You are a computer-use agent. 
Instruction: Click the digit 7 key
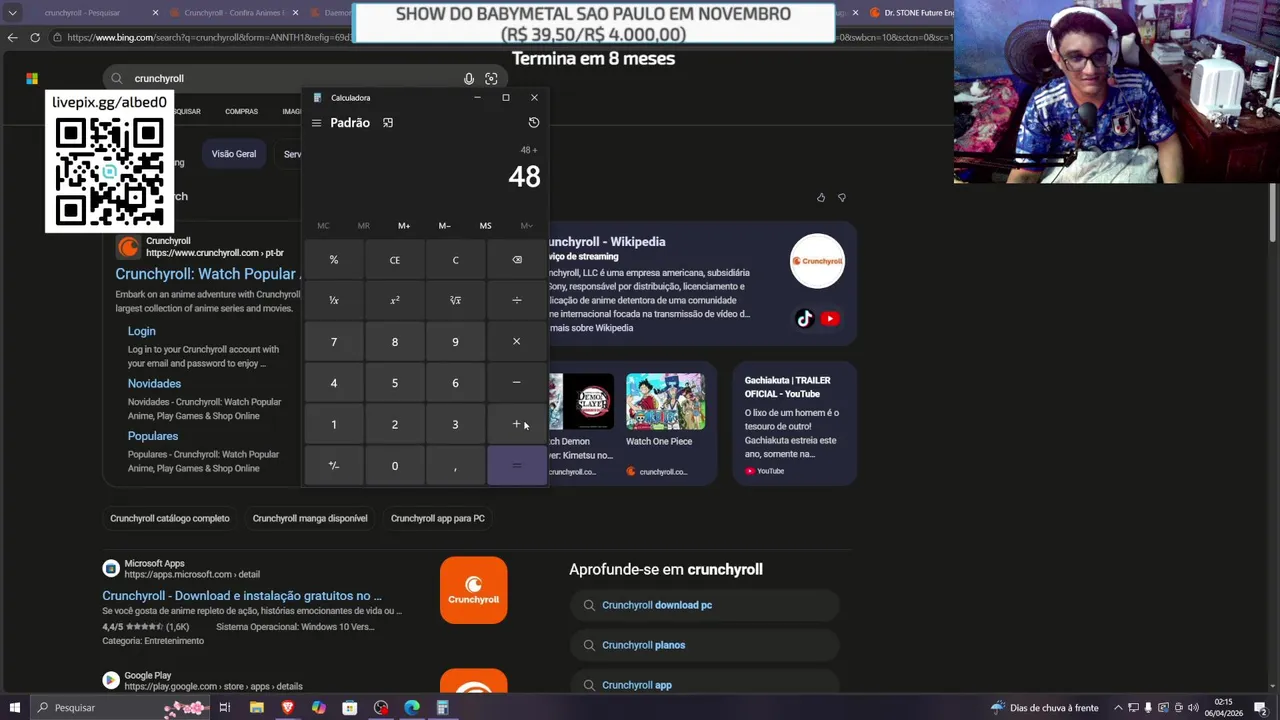pyautogui.click(x=334, y=342)
